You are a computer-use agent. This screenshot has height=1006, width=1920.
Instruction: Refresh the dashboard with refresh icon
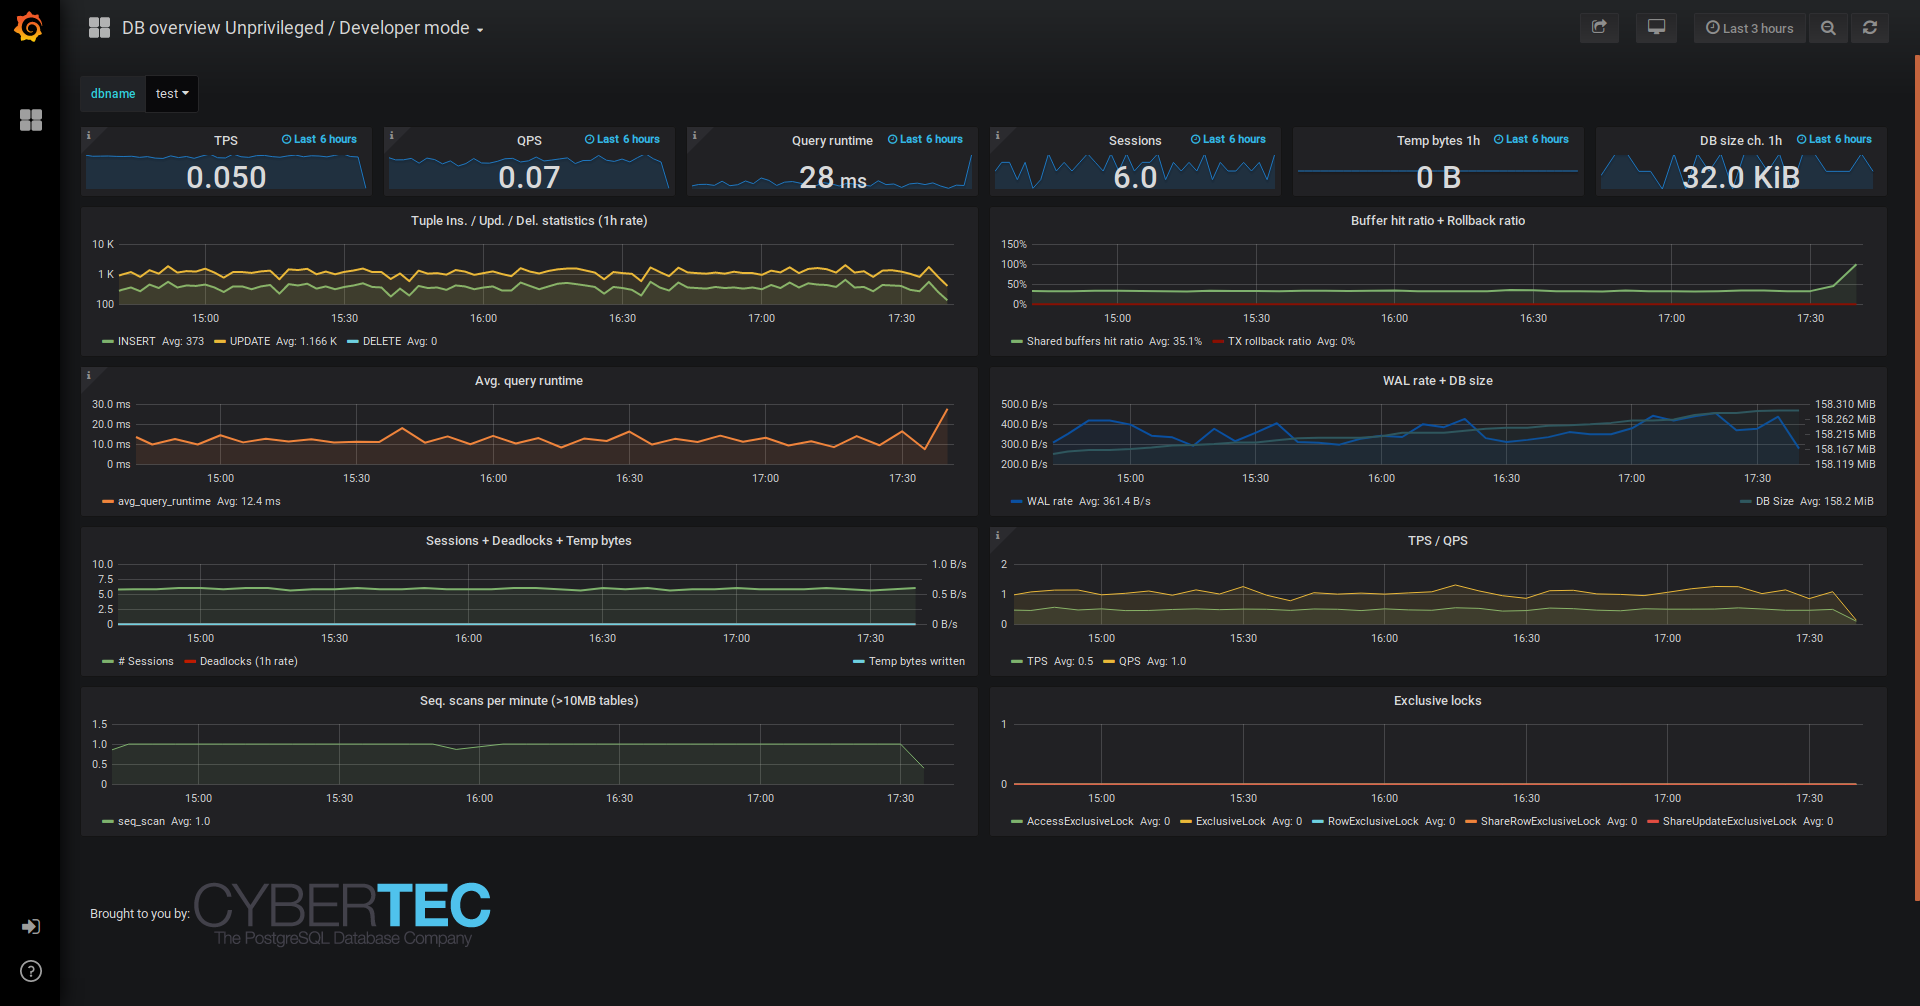pyautogui.click(x=1869, y=28)
